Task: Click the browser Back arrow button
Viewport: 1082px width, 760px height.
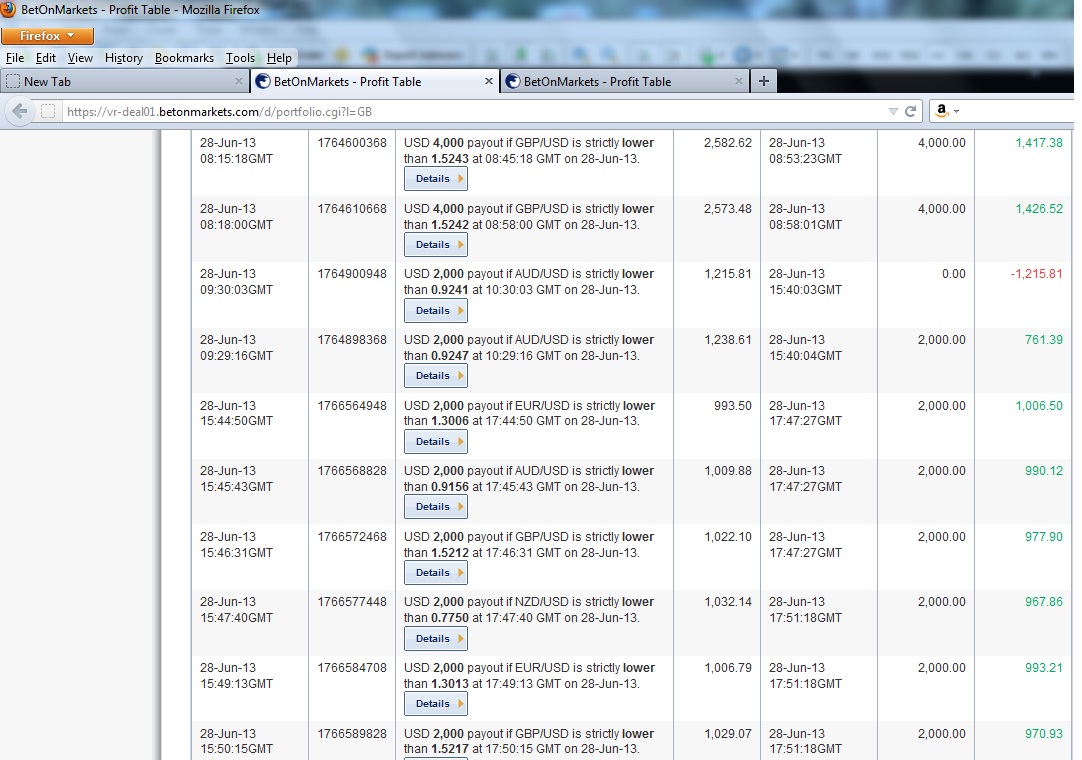Action: click(x=20, y=111)
